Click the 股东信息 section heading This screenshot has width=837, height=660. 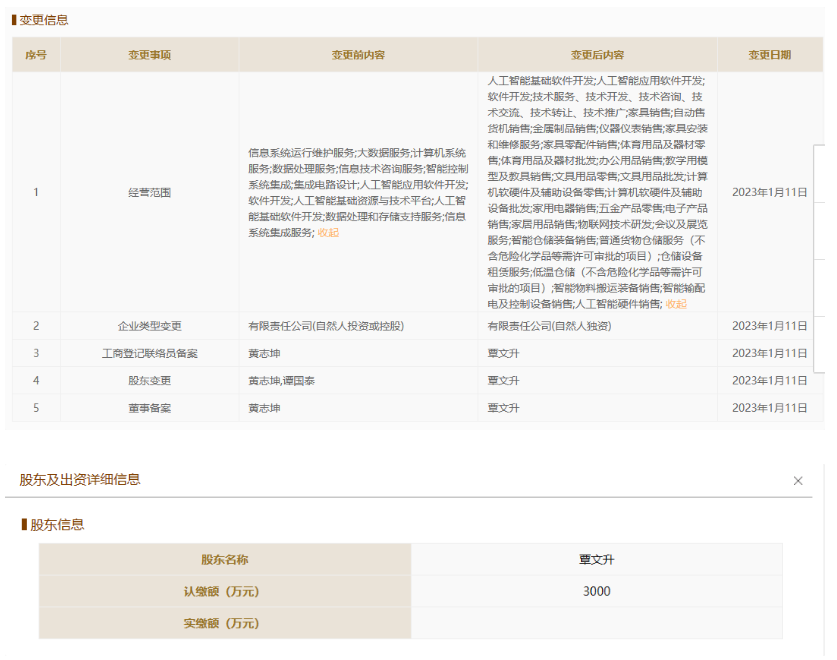pyautogui.click(x=57, y=524)
